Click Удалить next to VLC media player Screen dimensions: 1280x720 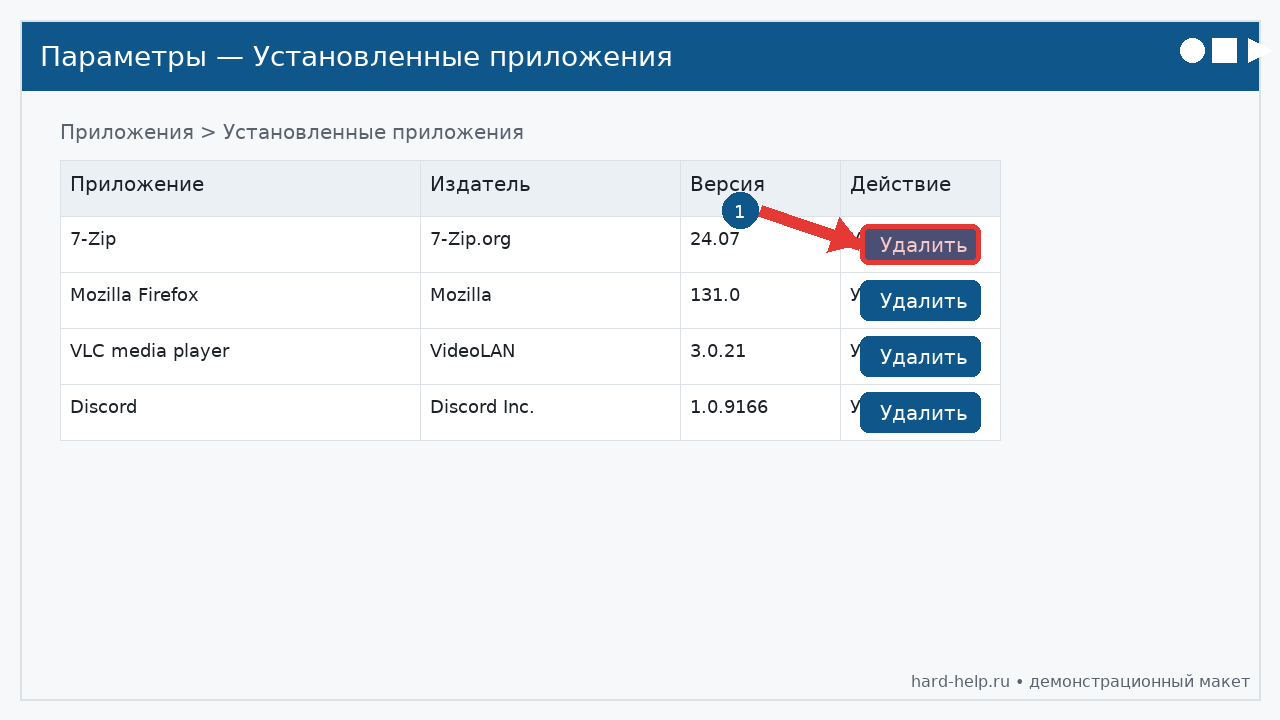920,356
